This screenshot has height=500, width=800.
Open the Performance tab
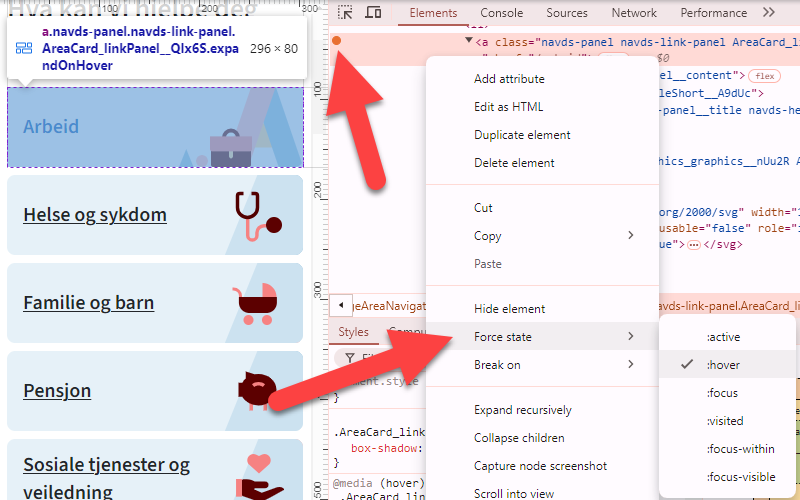click(713, 13)
